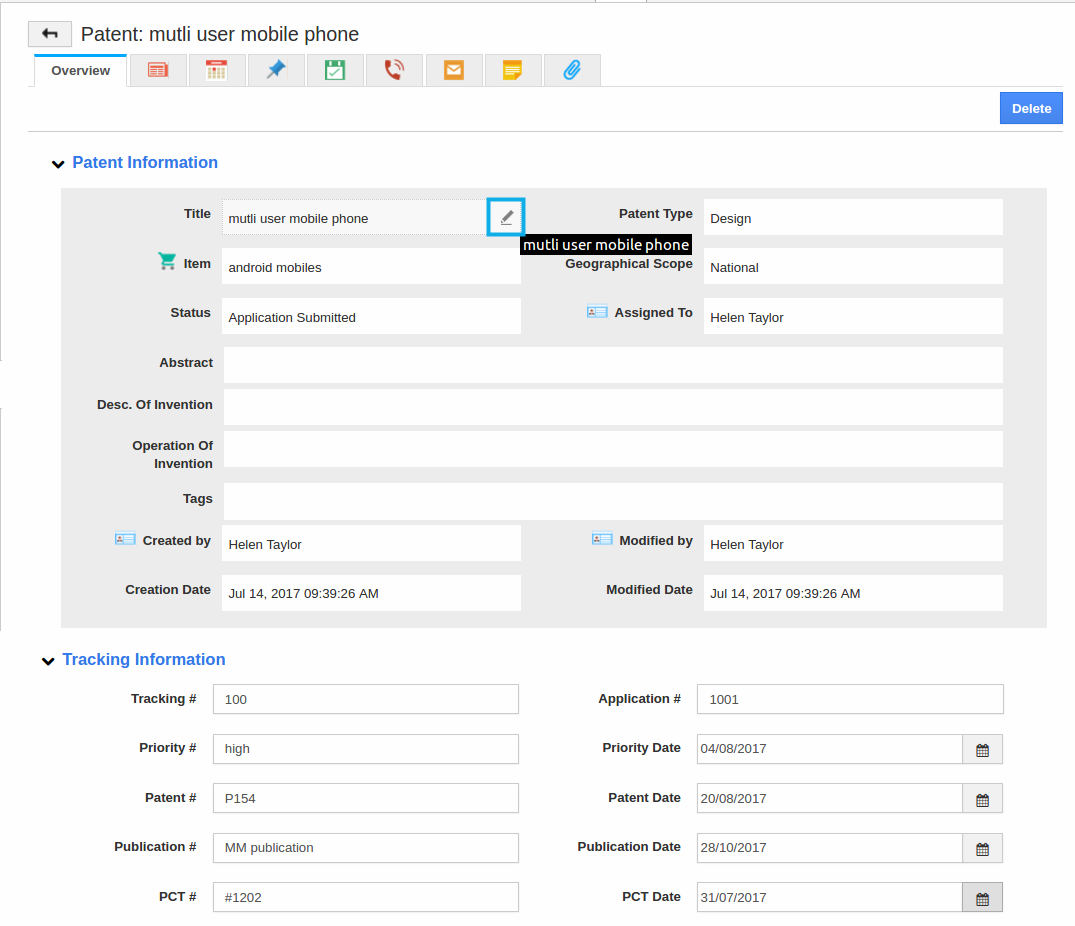Click the Modified by contact card icon
The width and height of the screenshot is (1075, 926).
coord(602,539)
